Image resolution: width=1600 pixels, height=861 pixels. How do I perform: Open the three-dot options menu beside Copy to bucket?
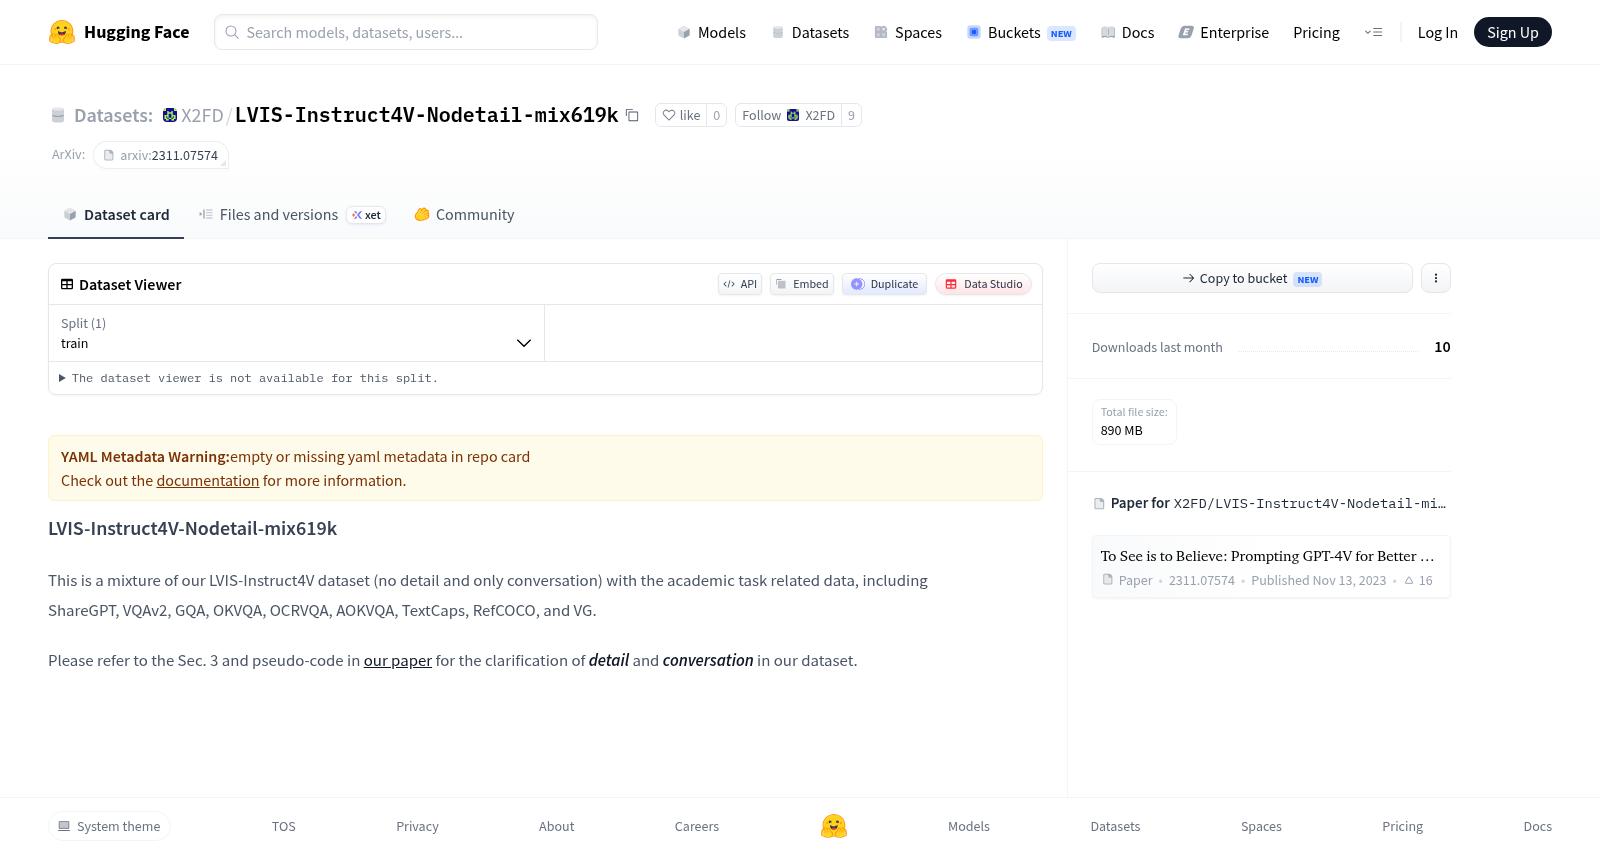[x=1436, y=278]
